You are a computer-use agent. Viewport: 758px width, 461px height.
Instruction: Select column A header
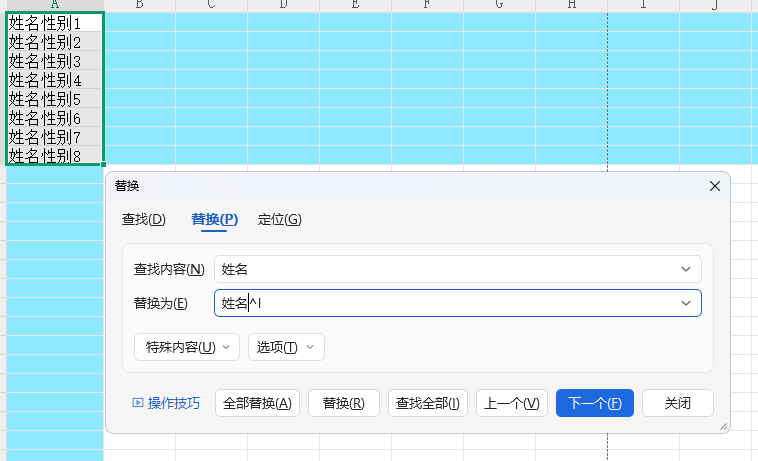click(x=55, y=5)
